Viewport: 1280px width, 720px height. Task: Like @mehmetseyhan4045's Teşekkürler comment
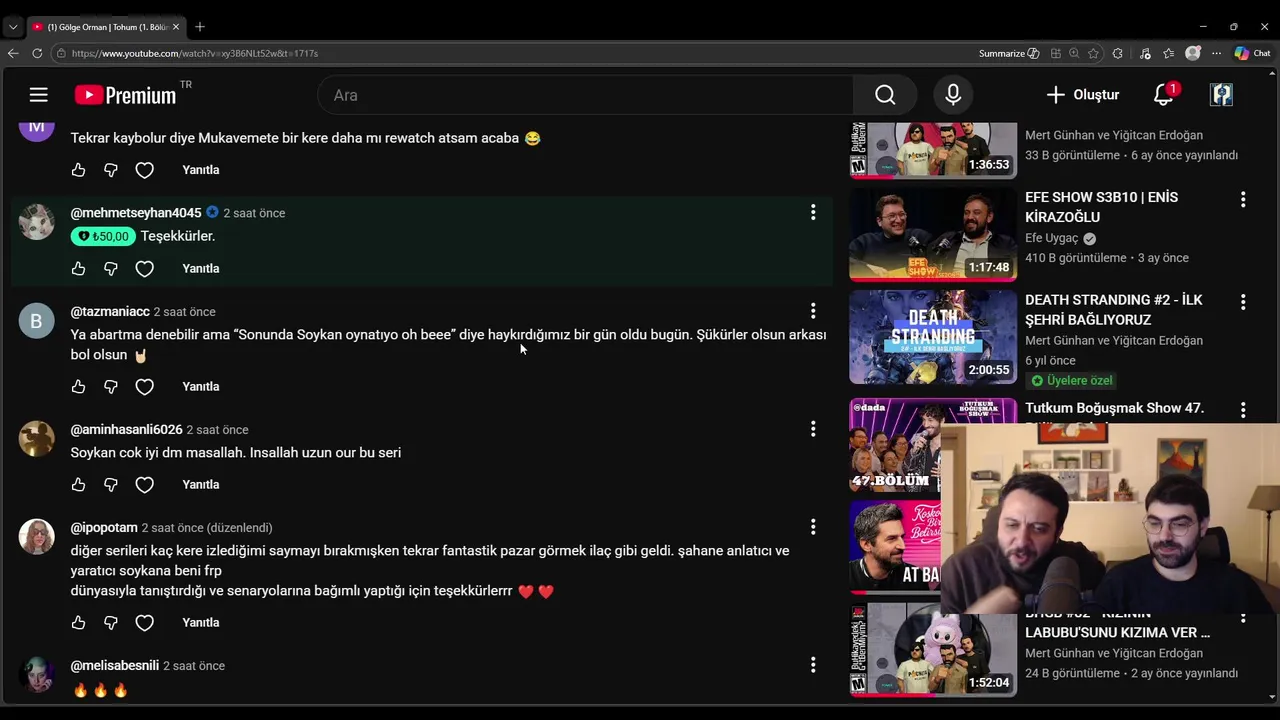point(78,269)
